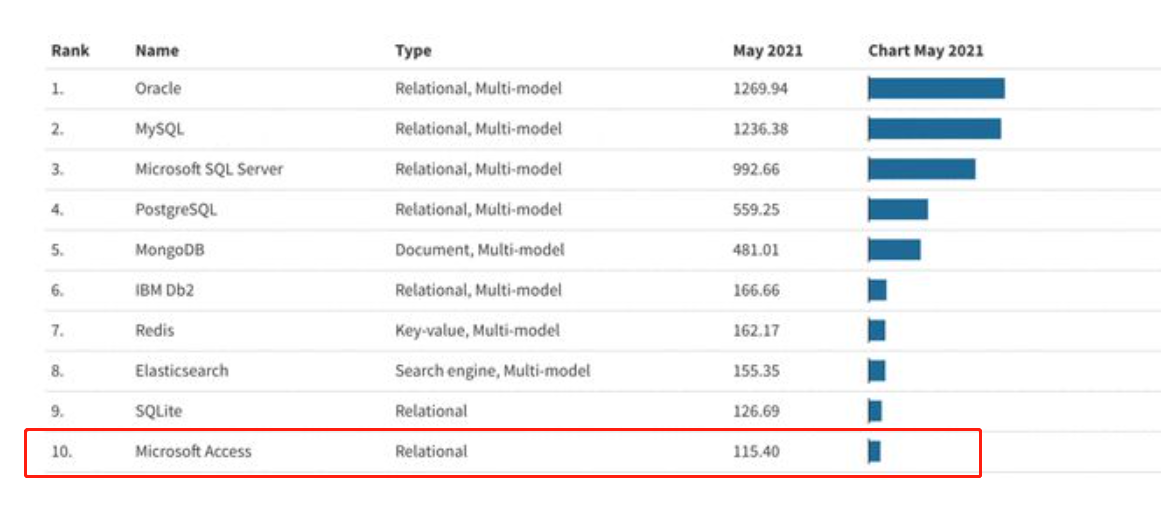Click the Oracle database name

[x=158, y=88]
